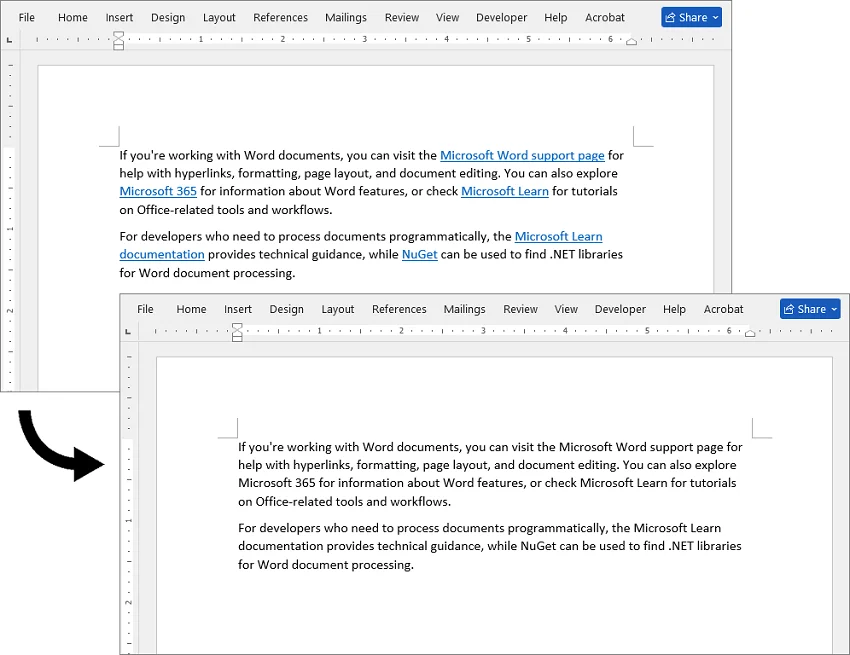Click 'for Word document processing.' in lower document
850x655 pixels.
point(326,564)
